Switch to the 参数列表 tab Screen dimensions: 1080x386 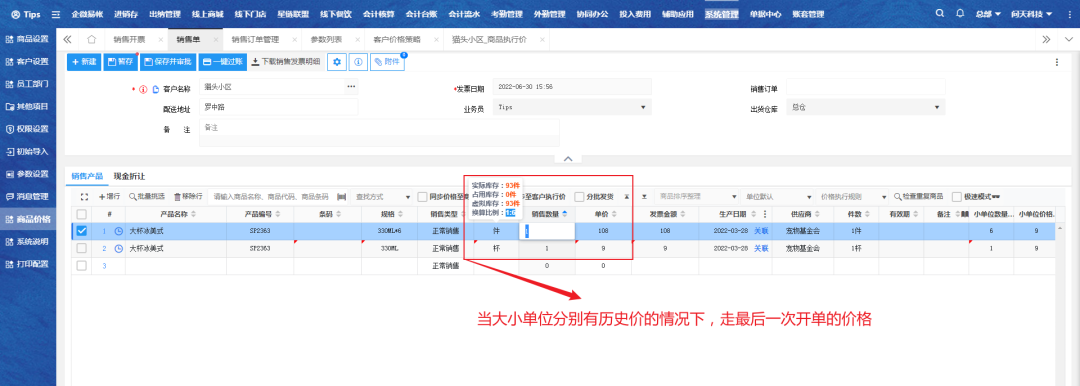point(326,40)
